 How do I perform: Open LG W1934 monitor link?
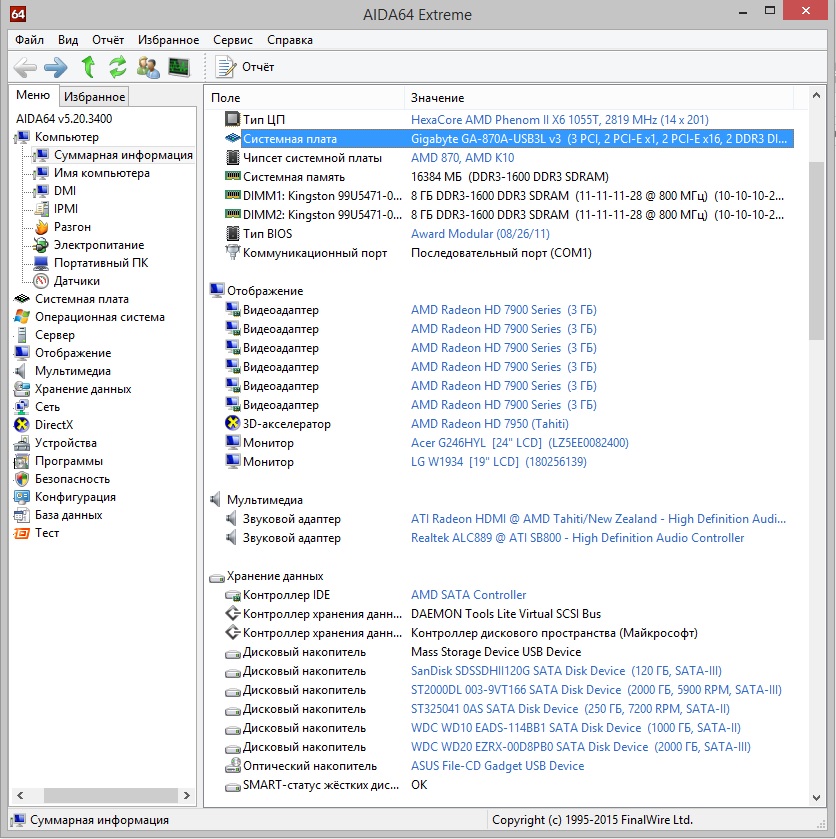pos(499,462)
